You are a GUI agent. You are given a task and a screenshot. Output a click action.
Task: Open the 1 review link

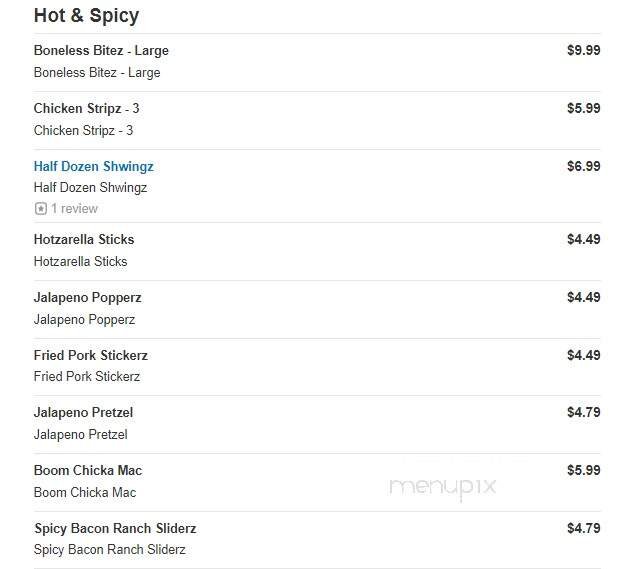point(74,209)
